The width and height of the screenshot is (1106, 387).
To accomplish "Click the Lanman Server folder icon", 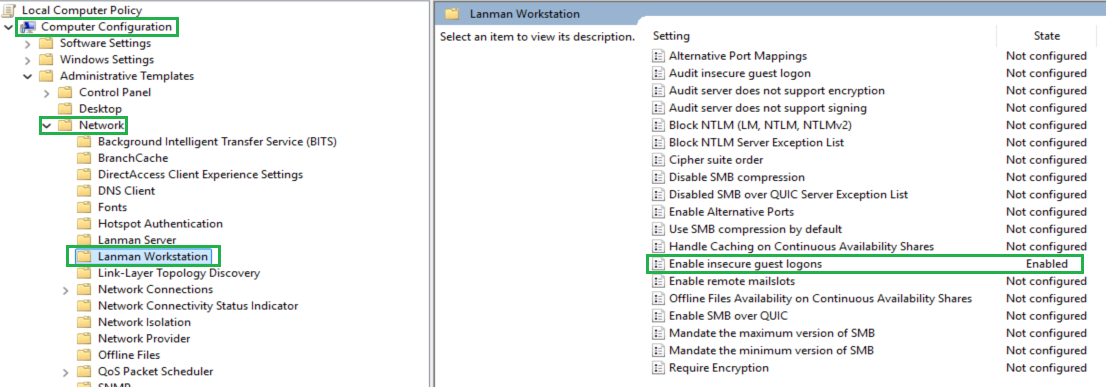I will (x=84, y=240).
